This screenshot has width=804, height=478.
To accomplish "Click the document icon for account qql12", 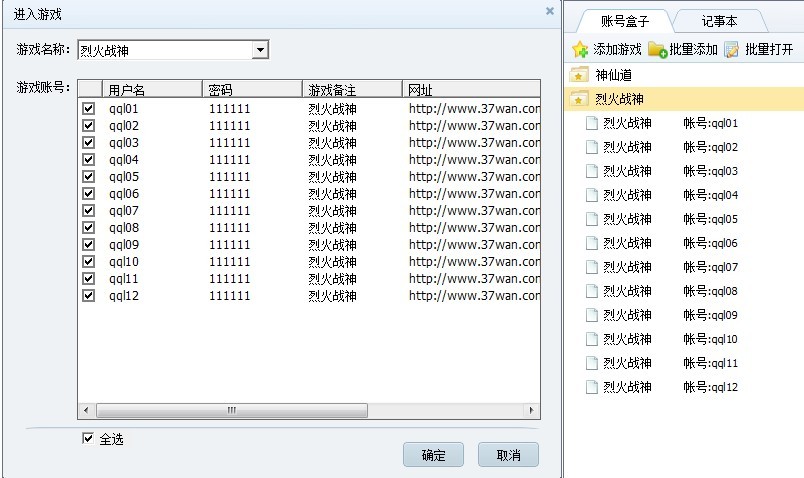I will click(x=591, y=387).
